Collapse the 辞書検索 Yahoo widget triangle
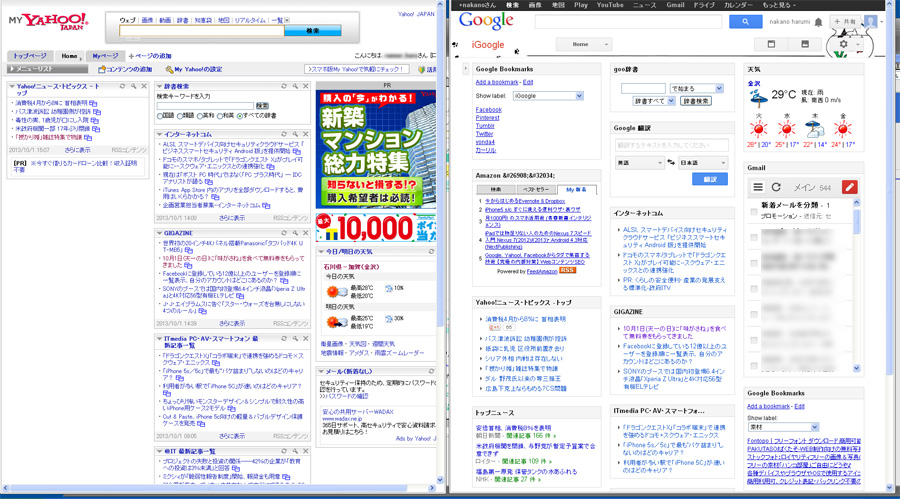Image resolution: width=900 pixels, height=499 pixels. tap(160, 86)
